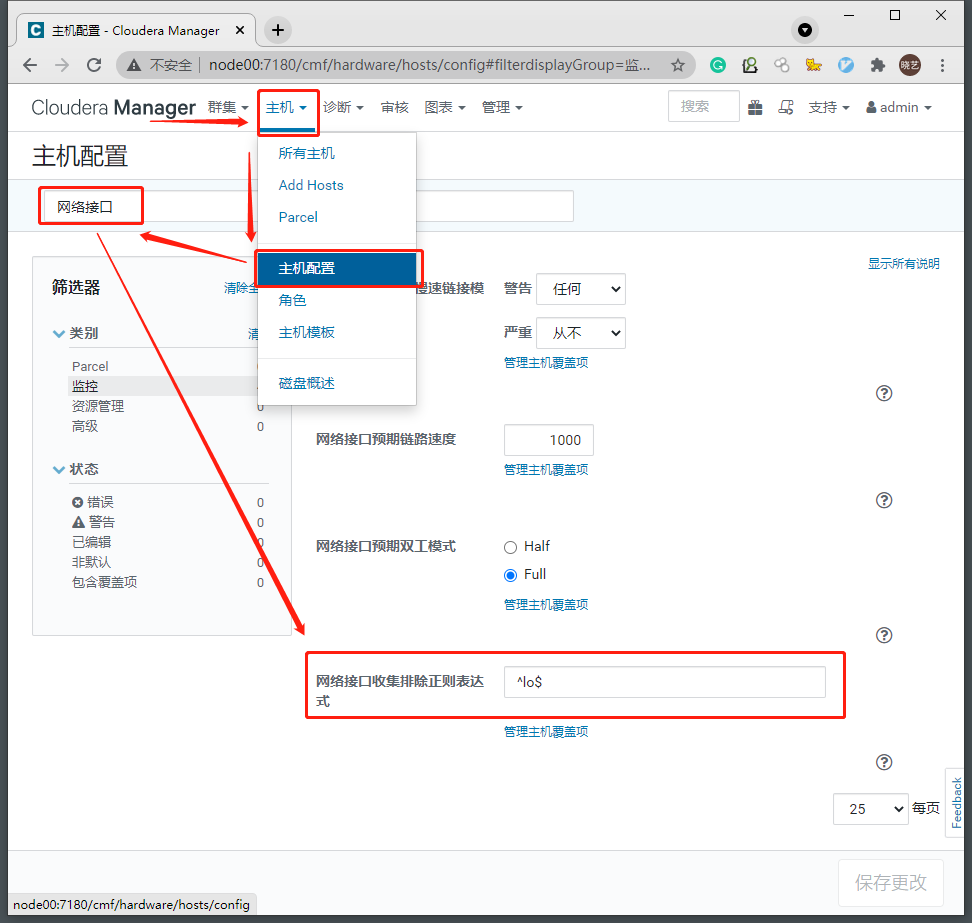This screenshot has height=923, width=972.
Task: Click 管理主机覆盖项 under link speed field
Action: (546, 470)
